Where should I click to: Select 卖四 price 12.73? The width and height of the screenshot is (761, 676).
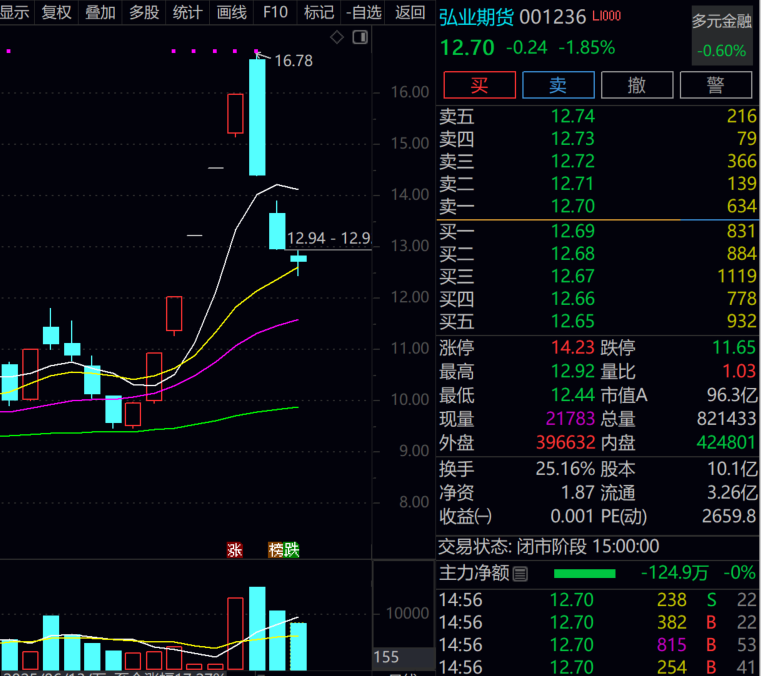click(573, 139)
